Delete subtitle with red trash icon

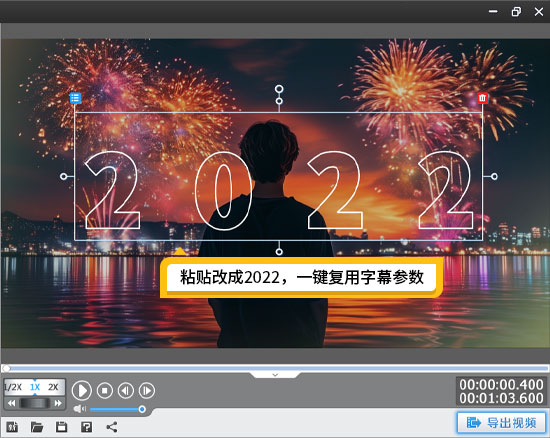point(483,98)
